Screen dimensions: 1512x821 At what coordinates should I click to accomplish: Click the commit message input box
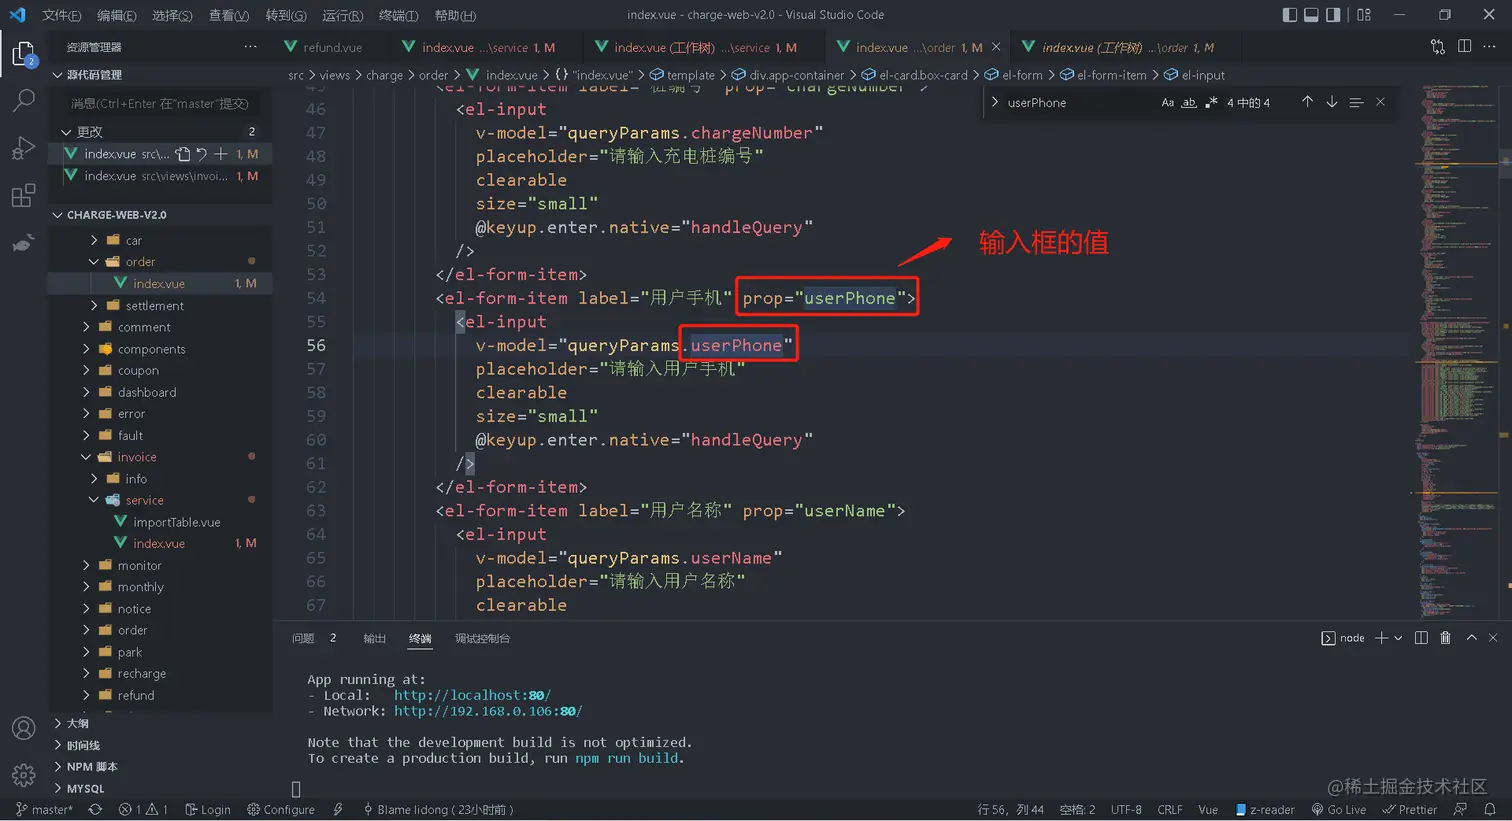tap(160, 104)
